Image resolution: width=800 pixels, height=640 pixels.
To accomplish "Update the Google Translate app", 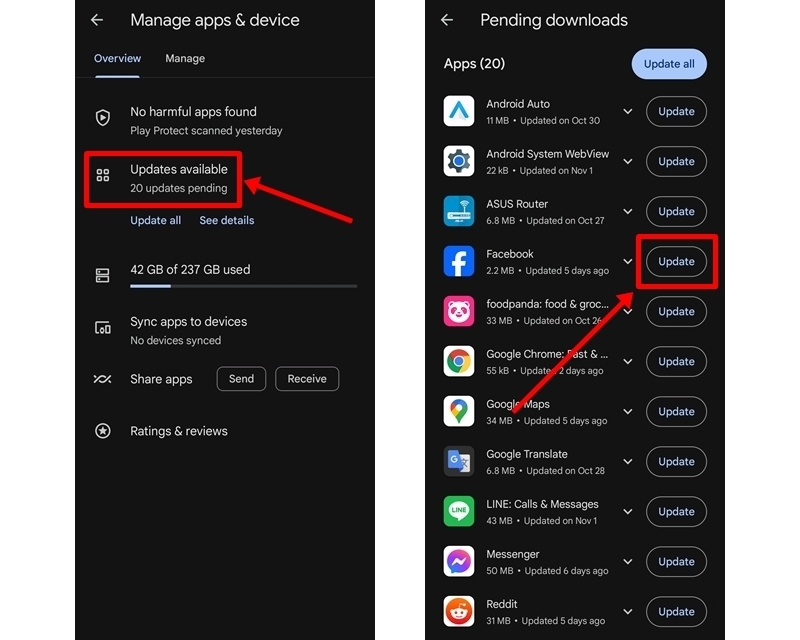I will point(677,461).
